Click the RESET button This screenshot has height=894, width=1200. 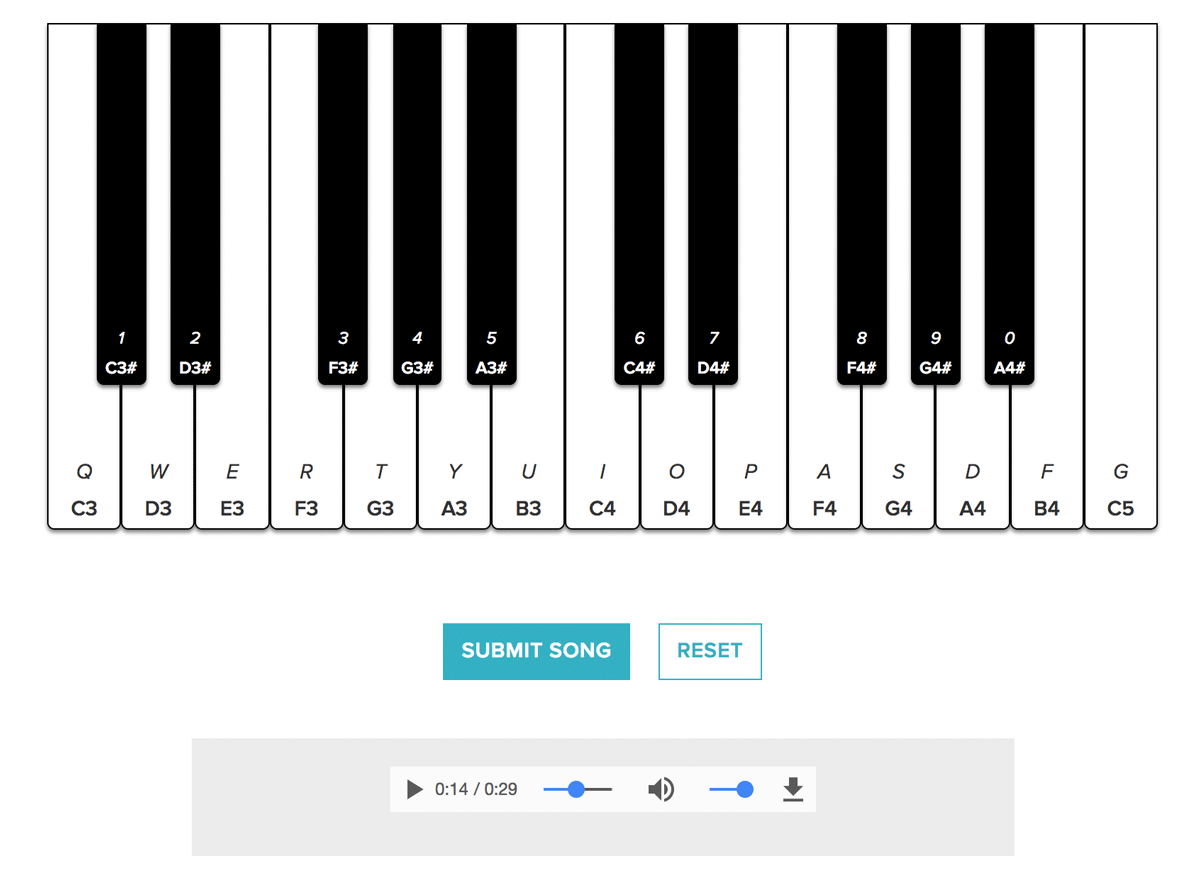click(709, 651)
